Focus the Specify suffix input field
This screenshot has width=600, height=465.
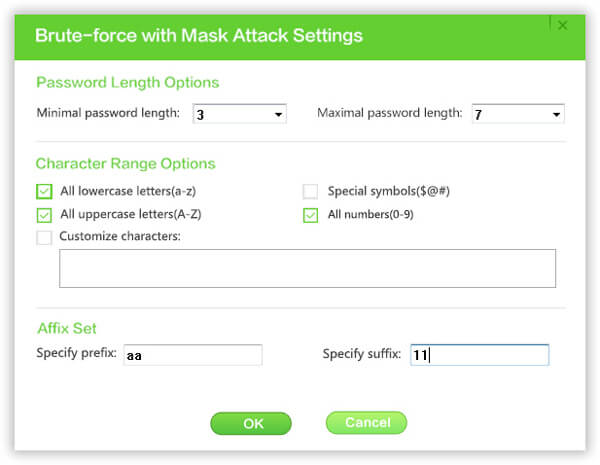tap(480, 355)
